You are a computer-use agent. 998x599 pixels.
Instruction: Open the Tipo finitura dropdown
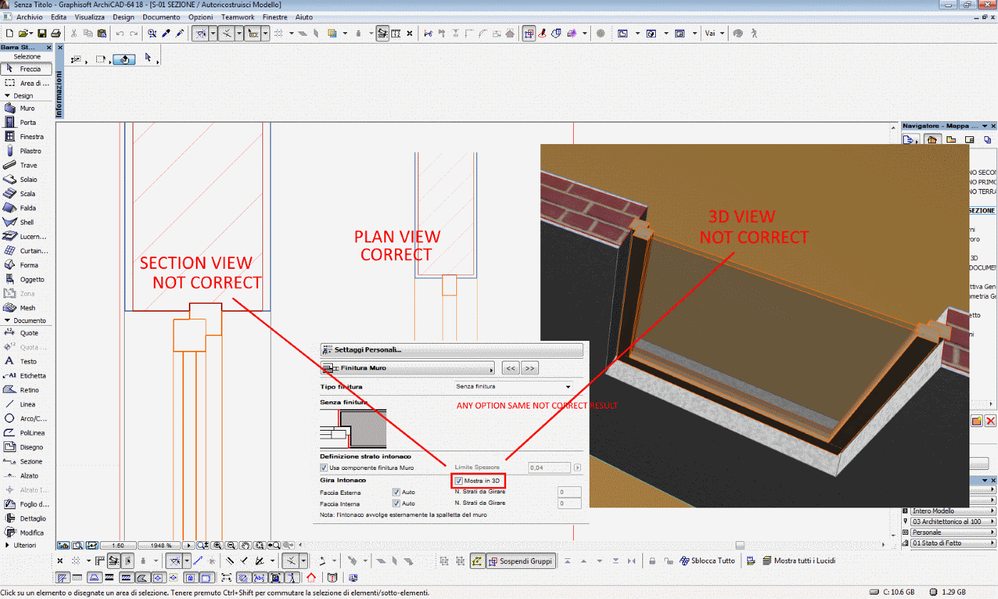pos(513,386)
